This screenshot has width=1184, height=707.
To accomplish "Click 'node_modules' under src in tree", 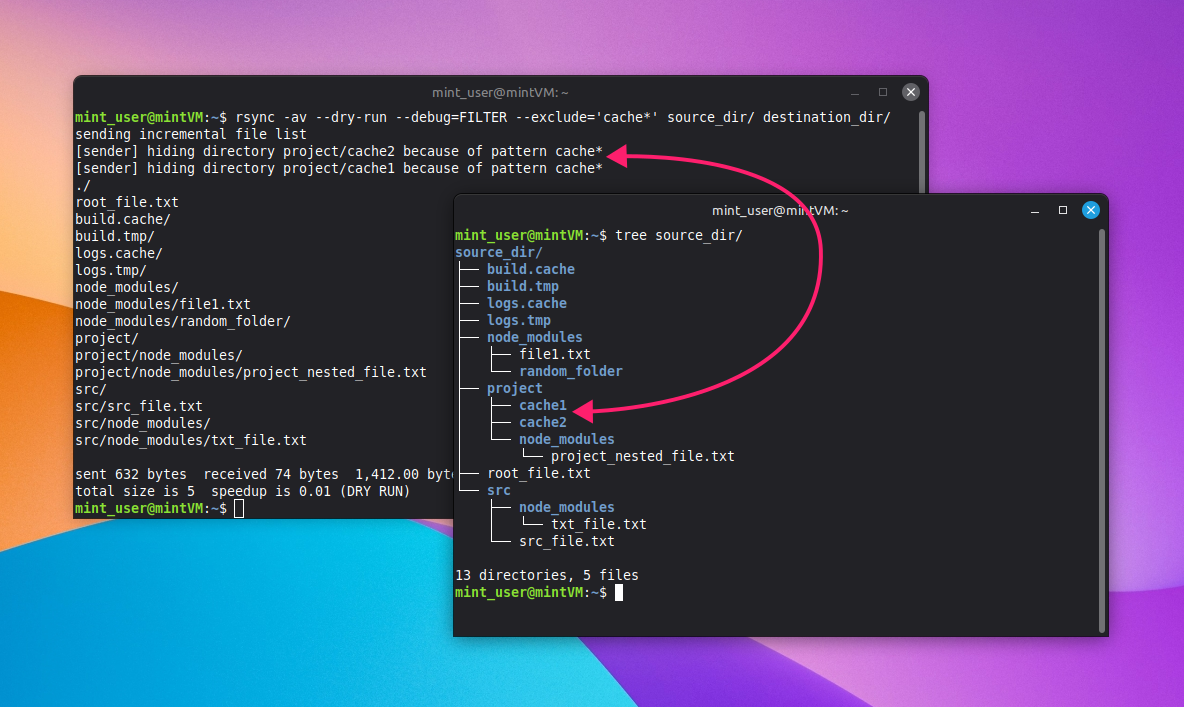I will click(566, 507).
